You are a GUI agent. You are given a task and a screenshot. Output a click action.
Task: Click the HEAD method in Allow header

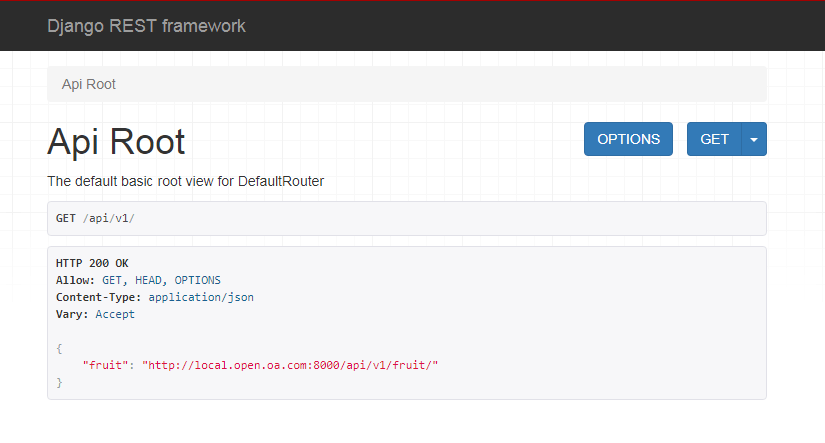click(x=148, y=280)
